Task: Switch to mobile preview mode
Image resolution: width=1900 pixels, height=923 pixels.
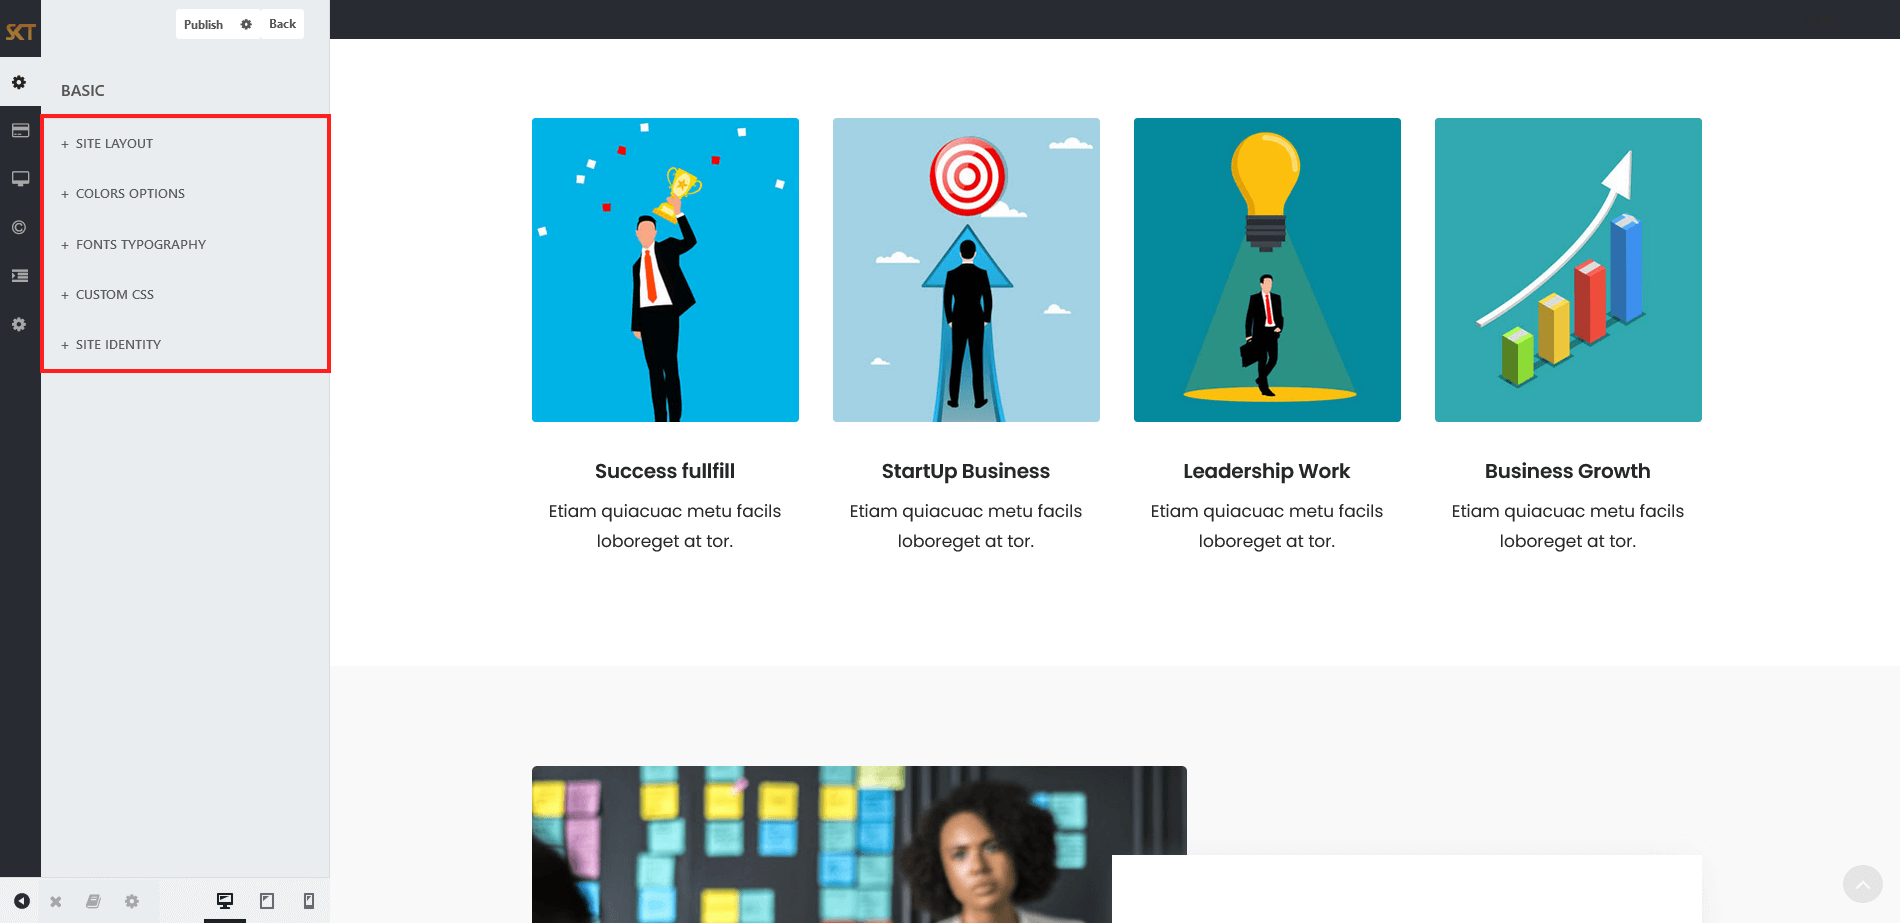Action: (x=309, y=901)
